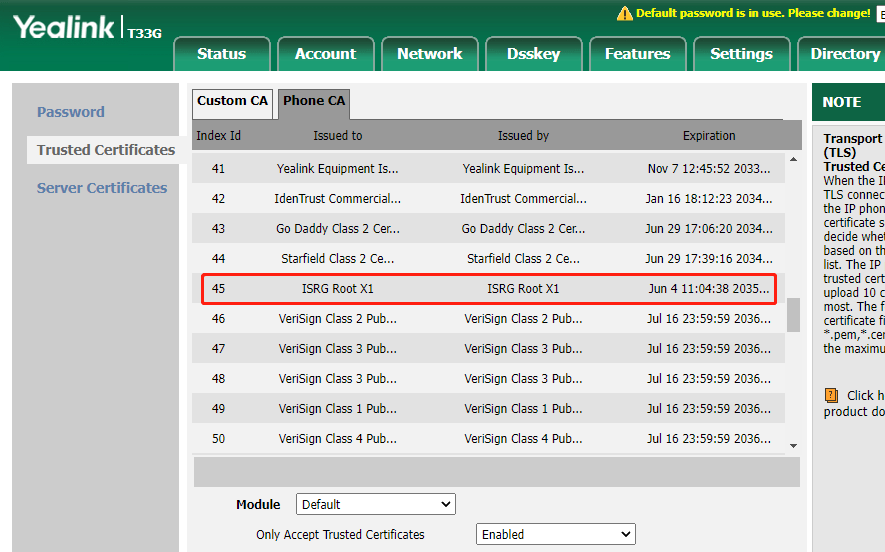The height and width of the screenshot is (552, 885).
Task: Click the Expiration column header
Action: [x=709, y=135]
